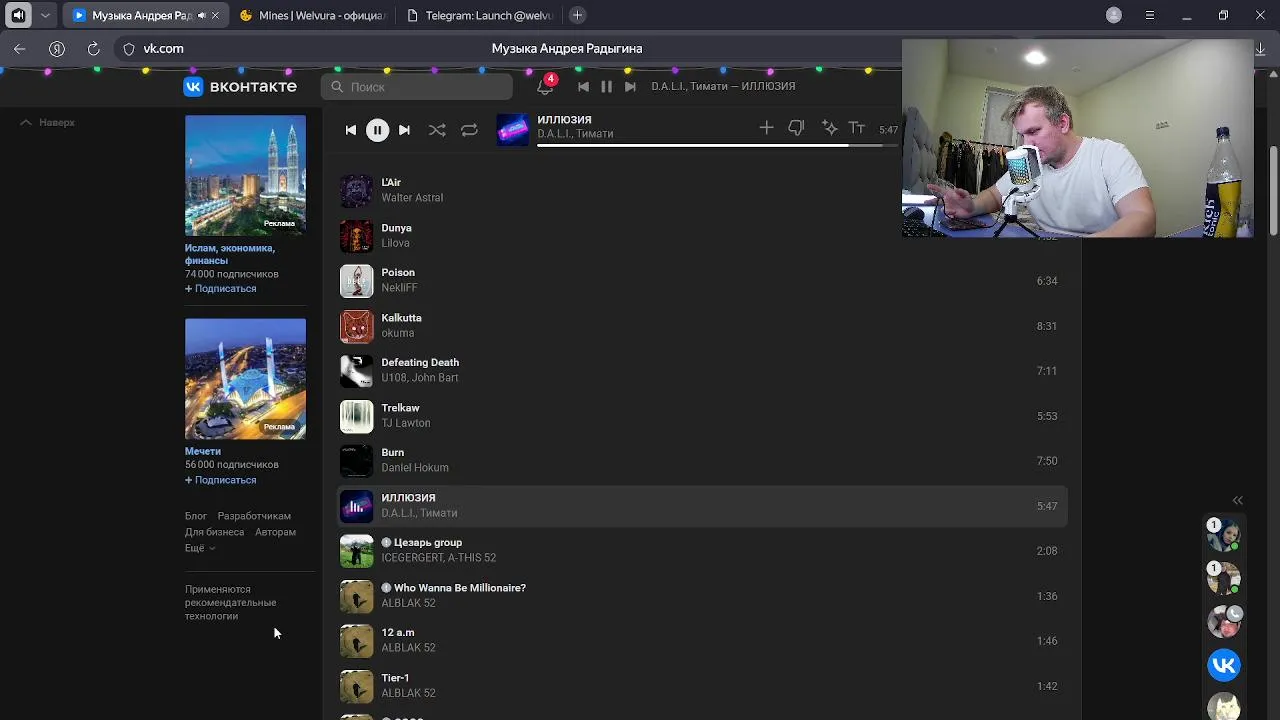Expand the tab list dropdown arrow
The image size is (1280, 720).
pyautogui.click(x=45, y=15)
